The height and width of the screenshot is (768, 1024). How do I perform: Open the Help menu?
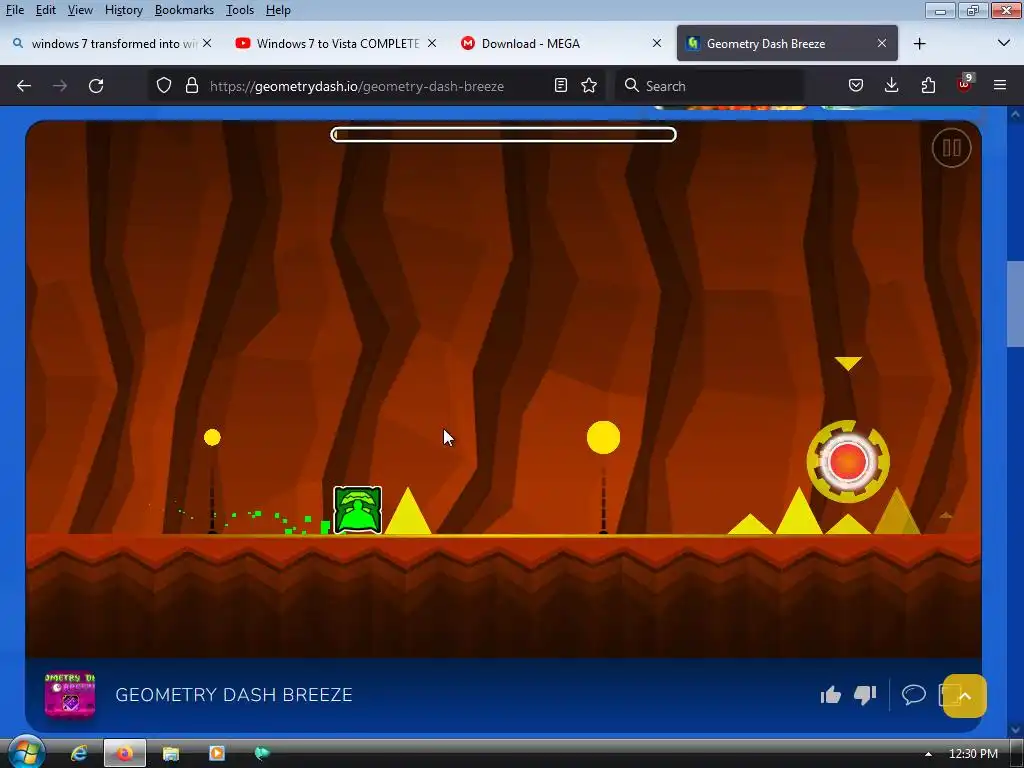(278, 10)
